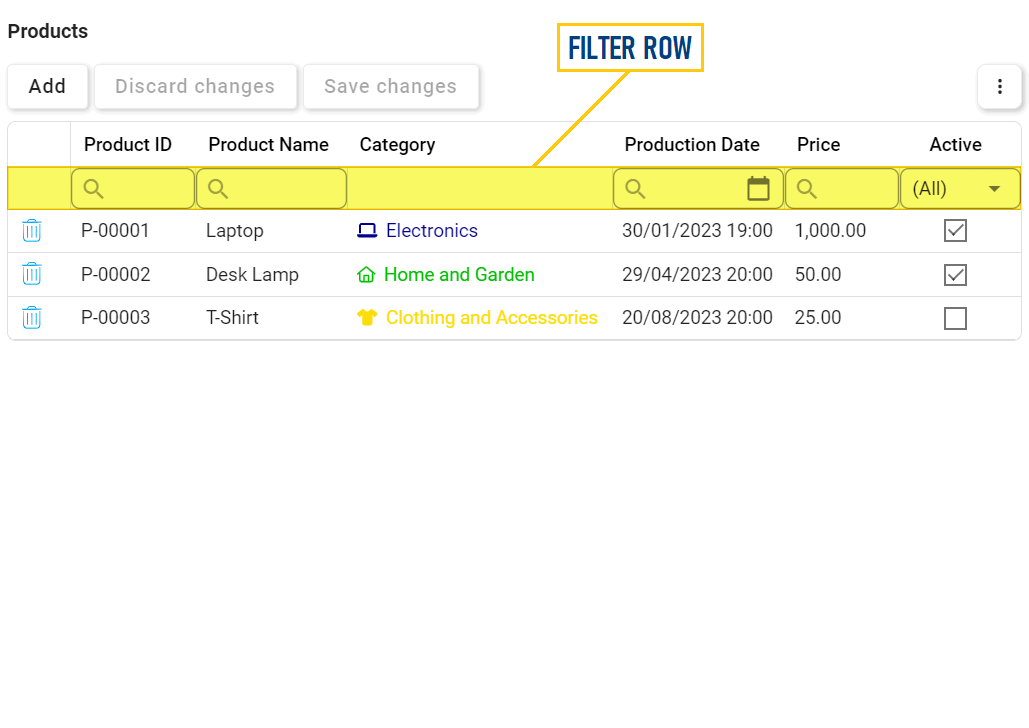Click the Add button
Screen dimensions: 1029x728
click(x=47, y=87)
